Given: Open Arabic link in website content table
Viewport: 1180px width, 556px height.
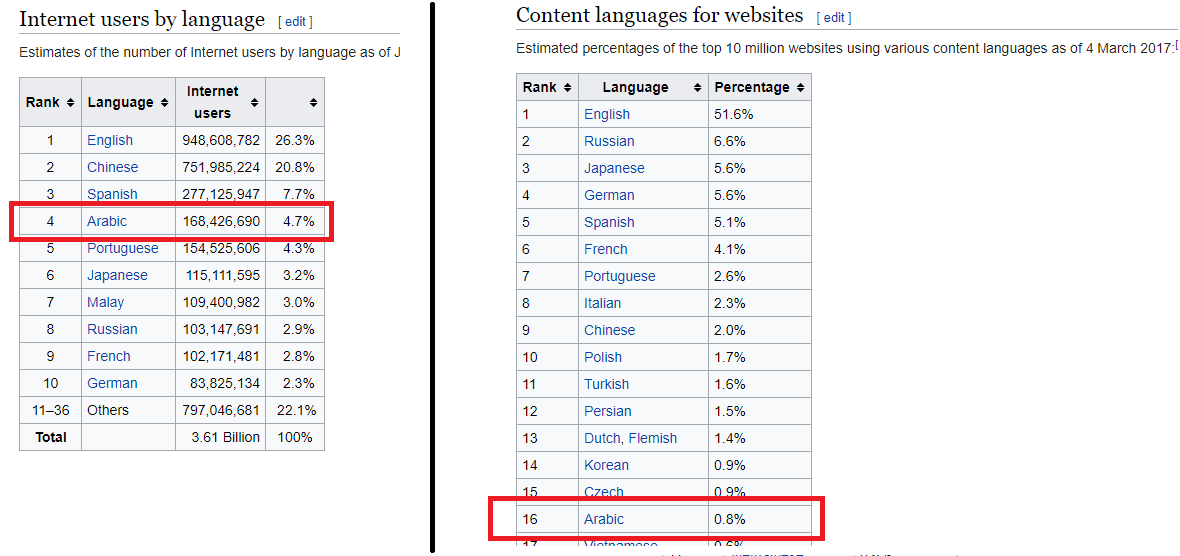Looking at the screenshot, I should (x=604, y=519).
